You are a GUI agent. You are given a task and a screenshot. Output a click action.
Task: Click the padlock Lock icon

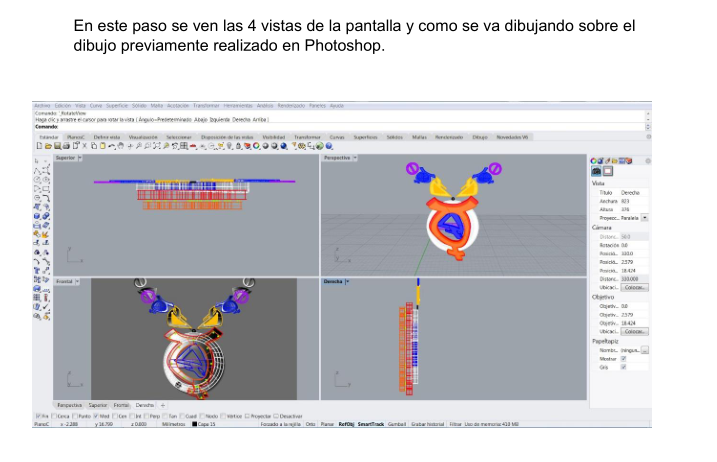[x=238, y=146]
